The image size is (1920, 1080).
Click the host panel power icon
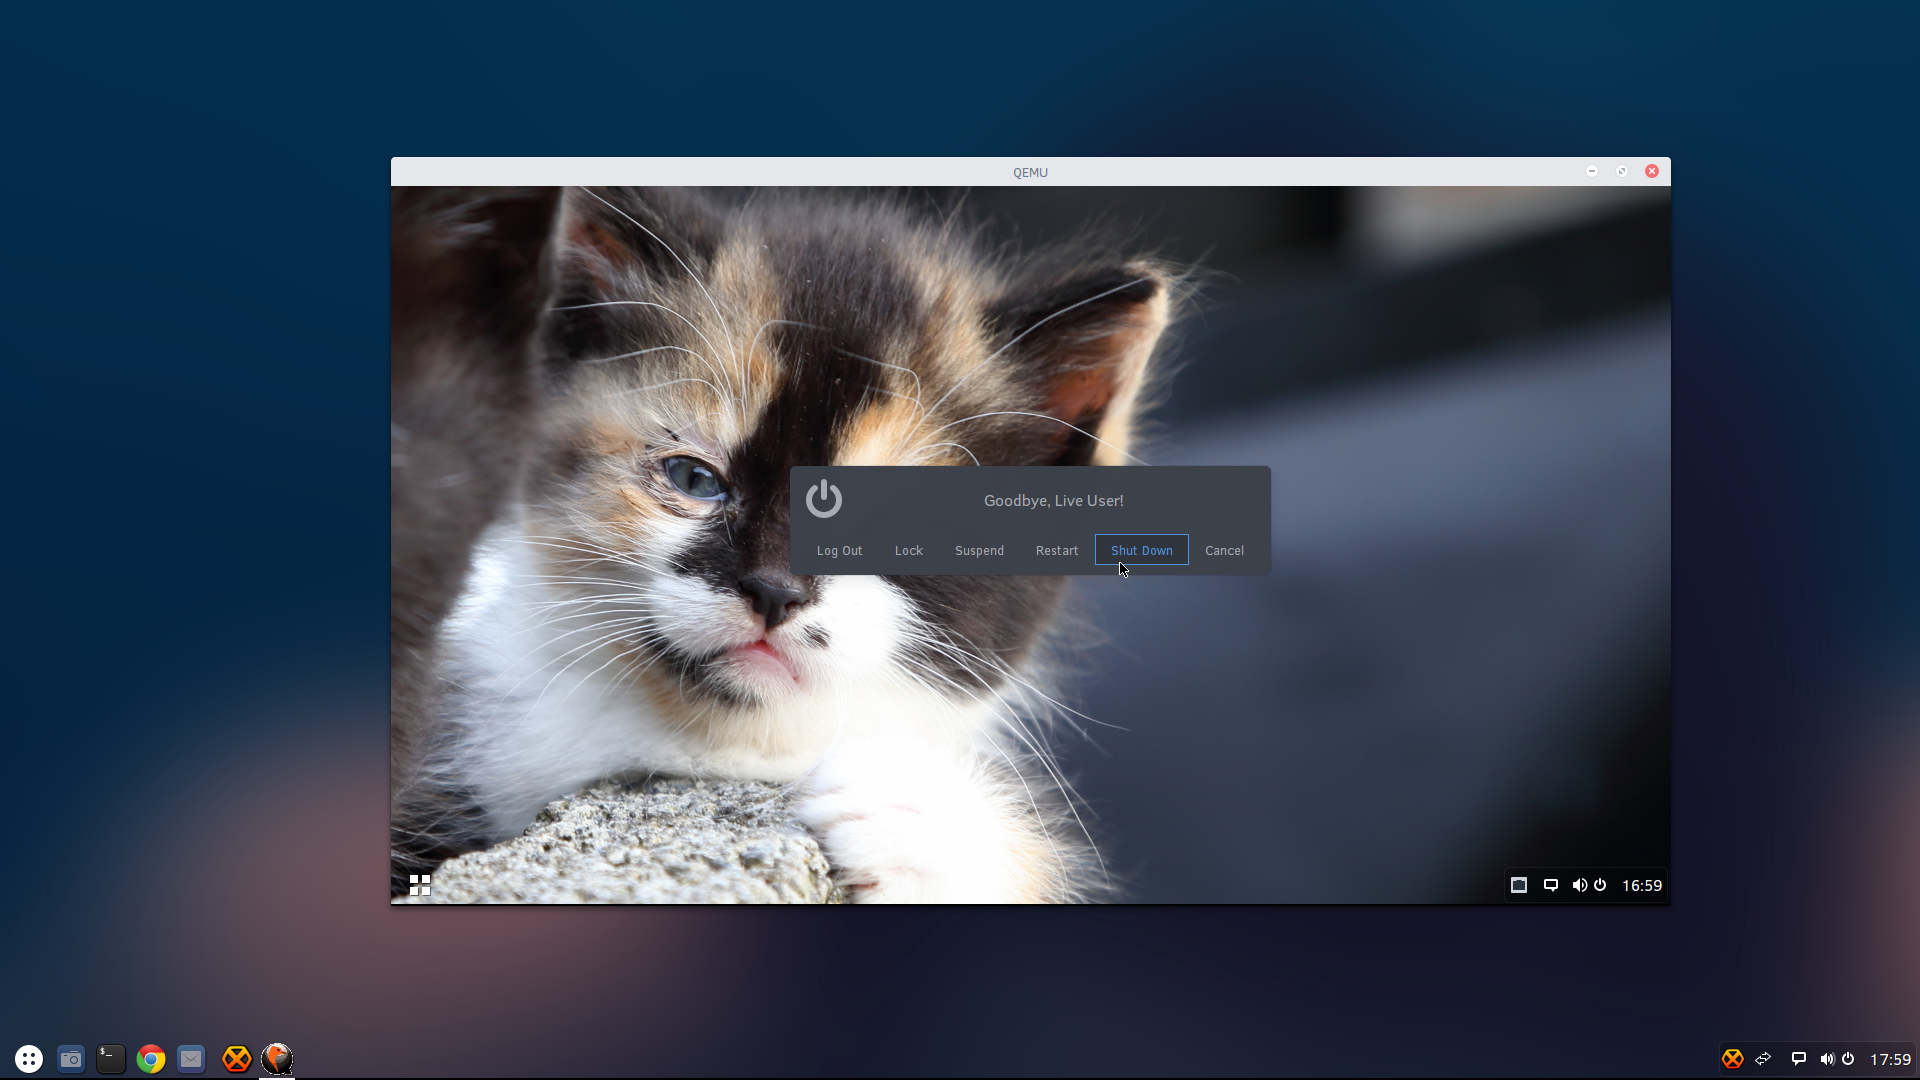[x=1848, y=1058]
